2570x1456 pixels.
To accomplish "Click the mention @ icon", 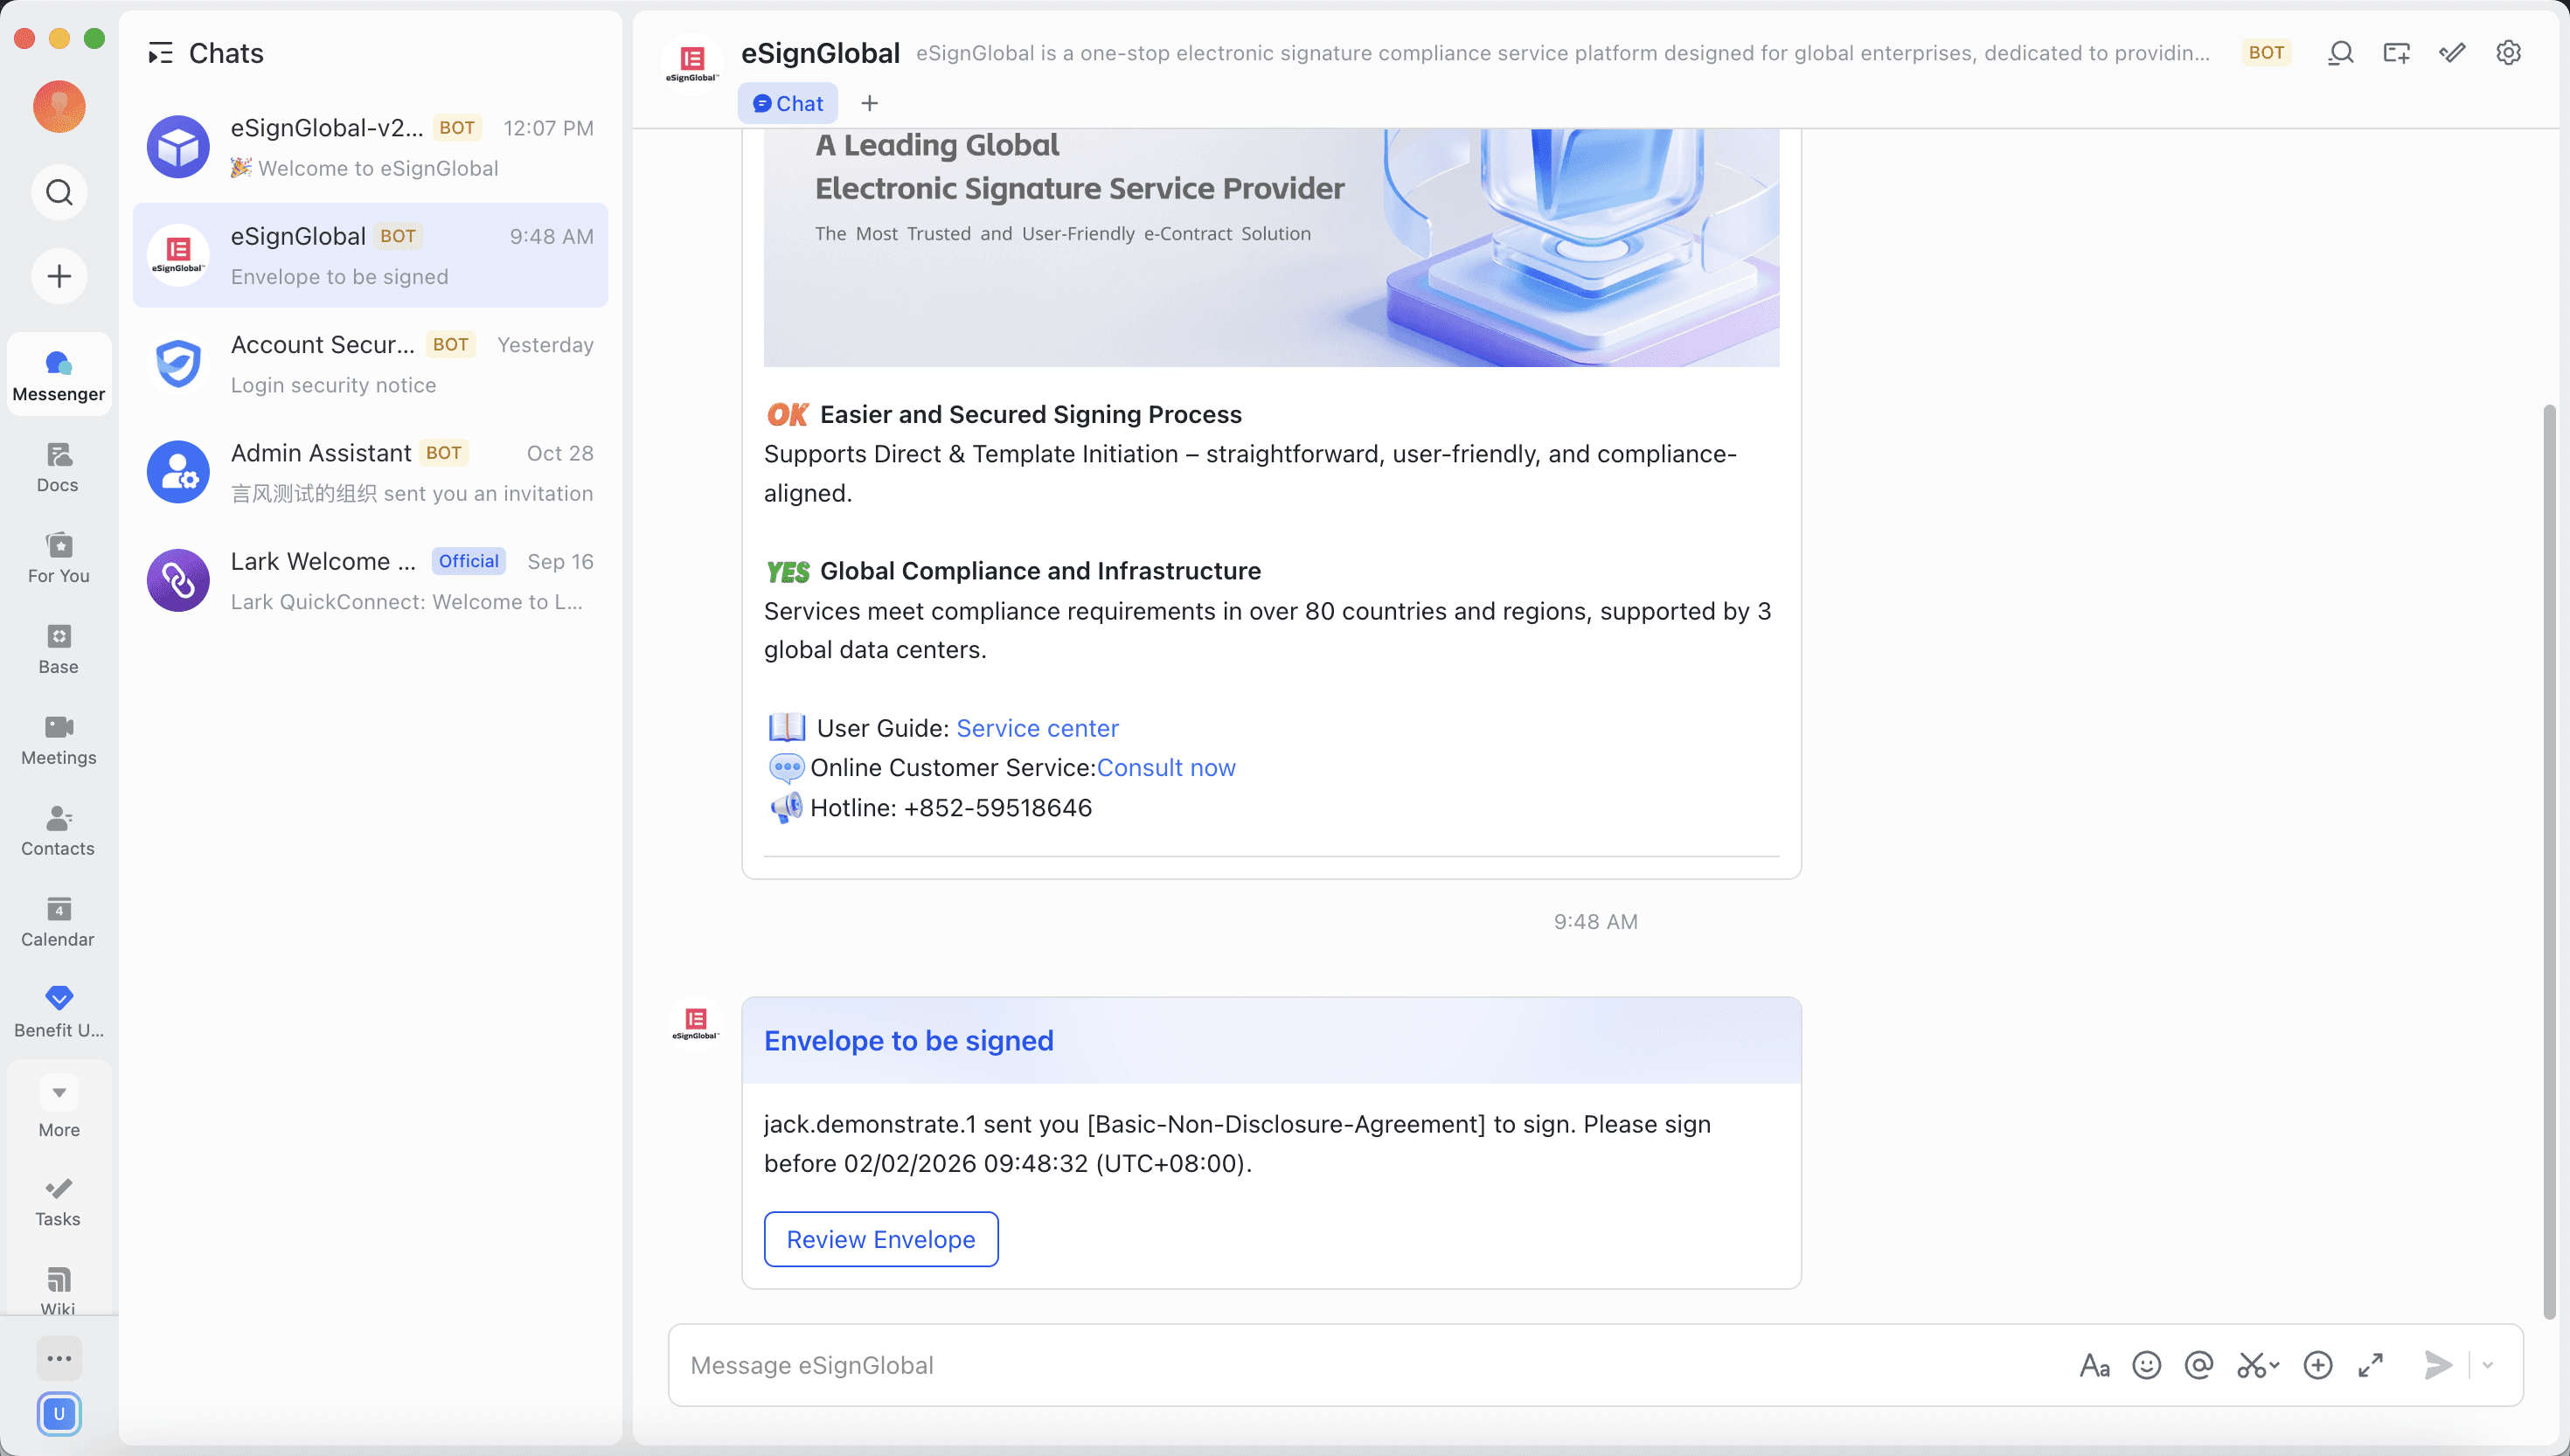I will click(x=2198, y=1365).
